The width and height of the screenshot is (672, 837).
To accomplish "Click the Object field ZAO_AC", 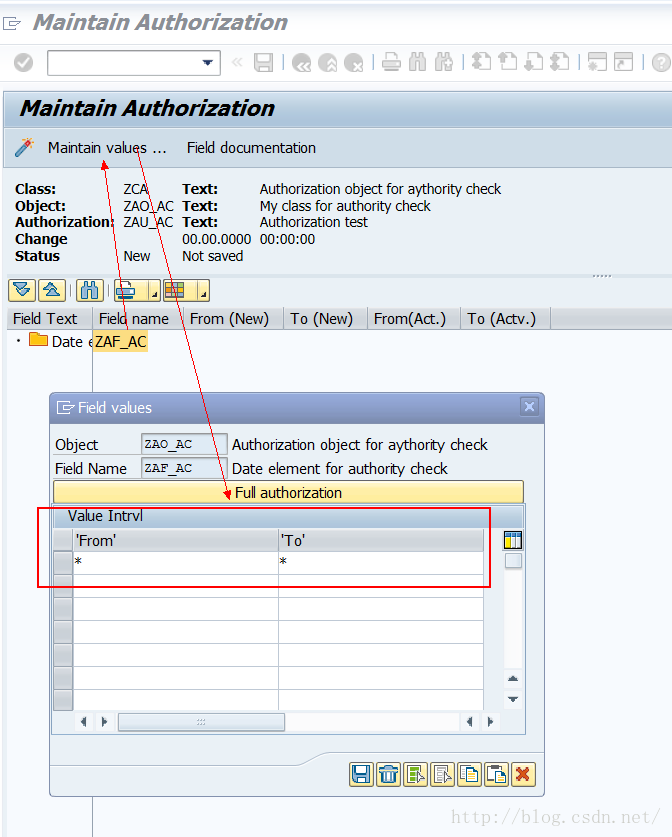I will tap(184, 444).
